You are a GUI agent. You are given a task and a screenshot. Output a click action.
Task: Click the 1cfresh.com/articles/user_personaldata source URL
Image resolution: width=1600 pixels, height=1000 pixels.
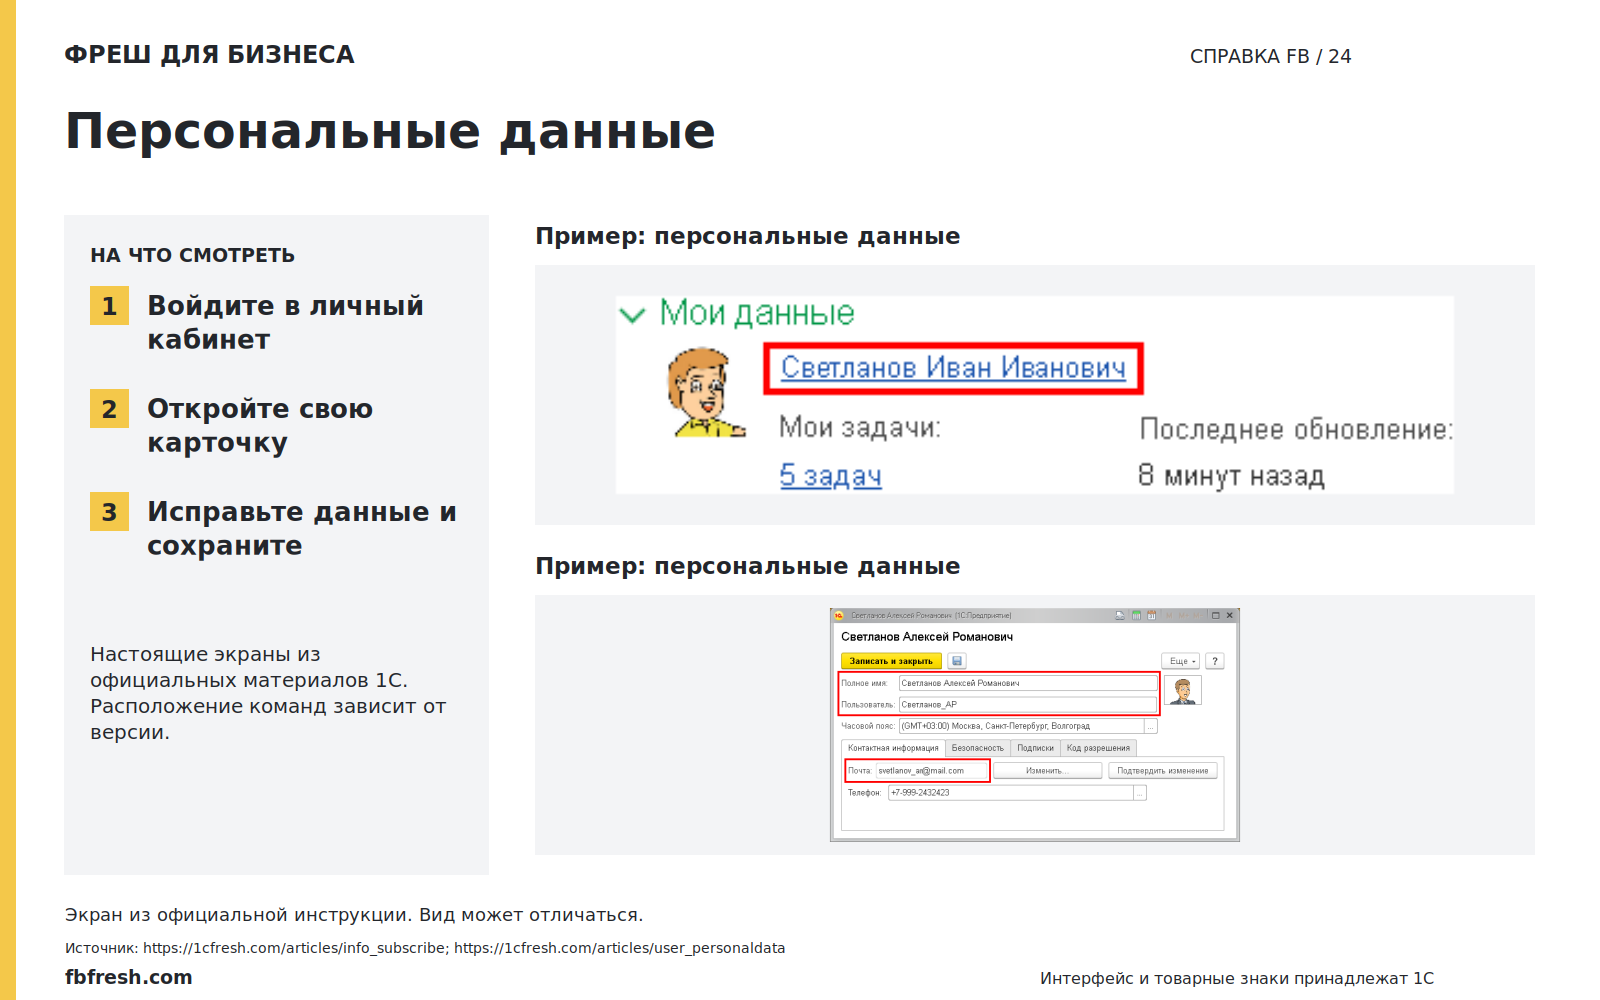click(x=619, y=948)
